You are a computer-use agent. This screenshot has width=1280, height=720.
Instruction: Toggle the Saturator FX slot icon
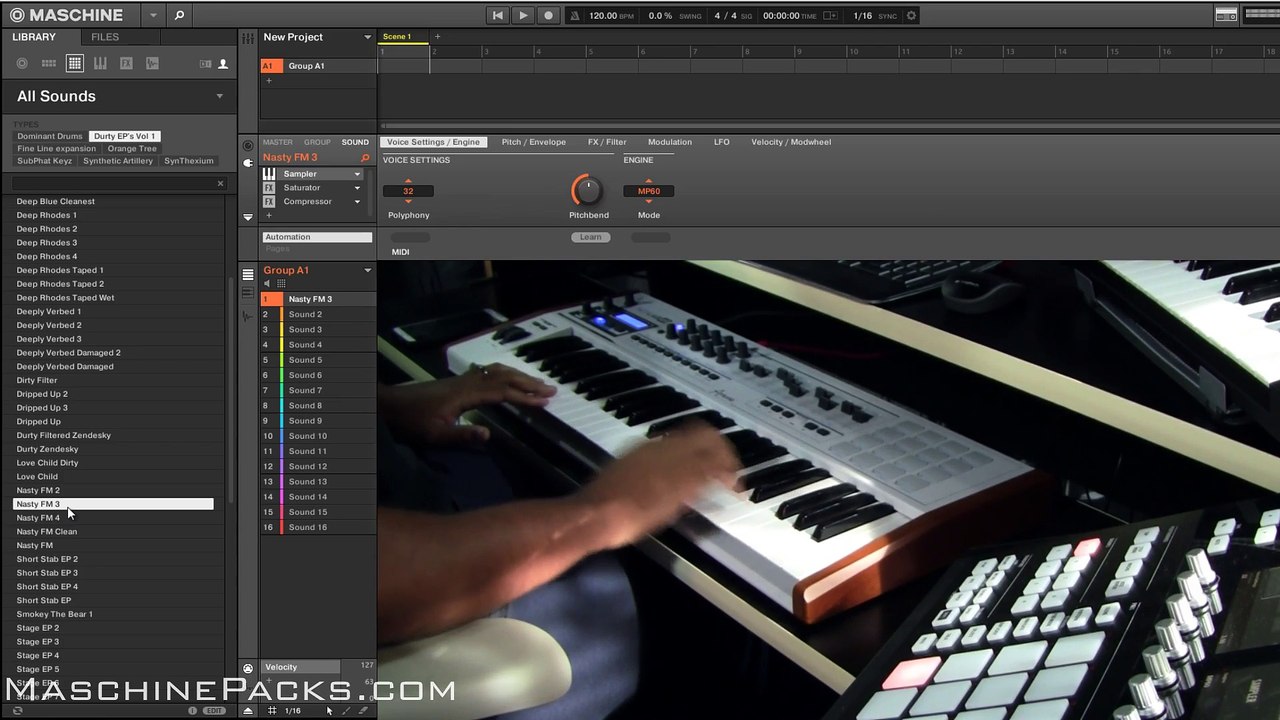pyautogui.click(x=269, y=188)
